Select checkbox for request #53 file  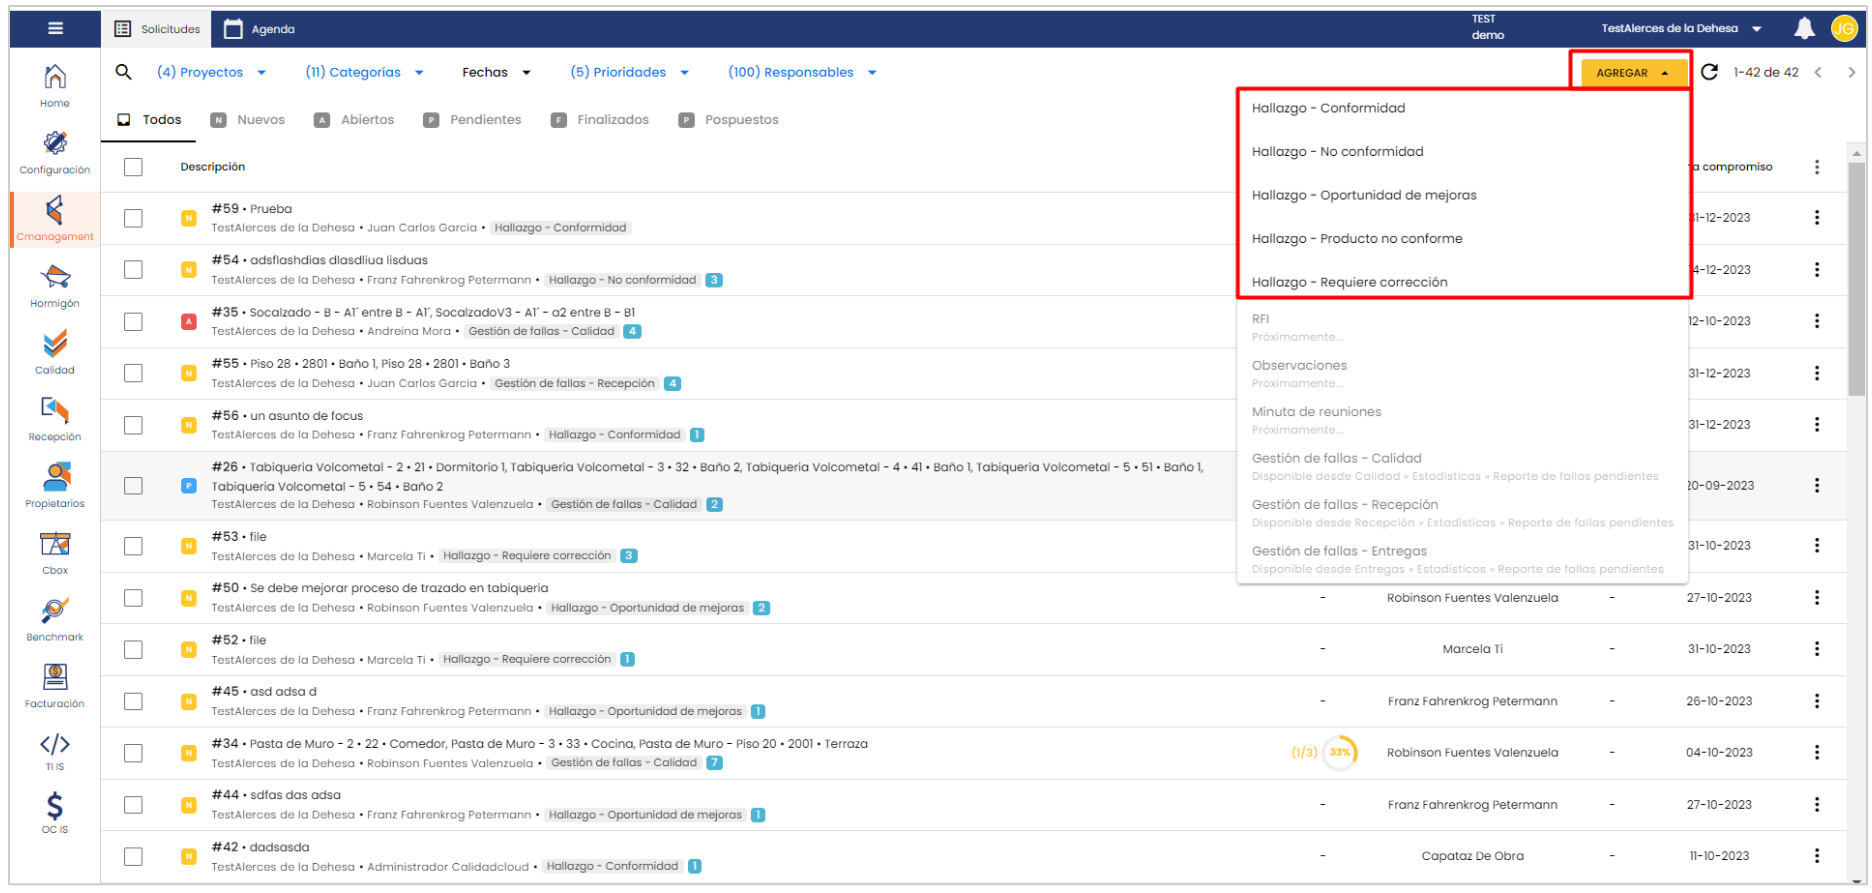[x=133, y=546]
